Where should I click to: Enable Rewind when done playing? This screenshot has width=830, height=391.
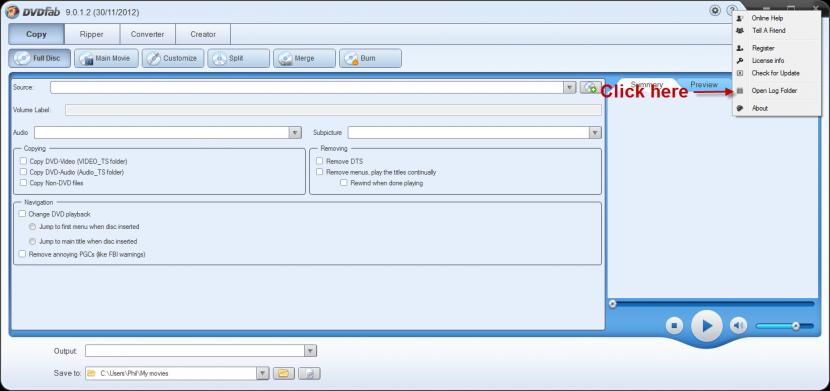(344, 183)
